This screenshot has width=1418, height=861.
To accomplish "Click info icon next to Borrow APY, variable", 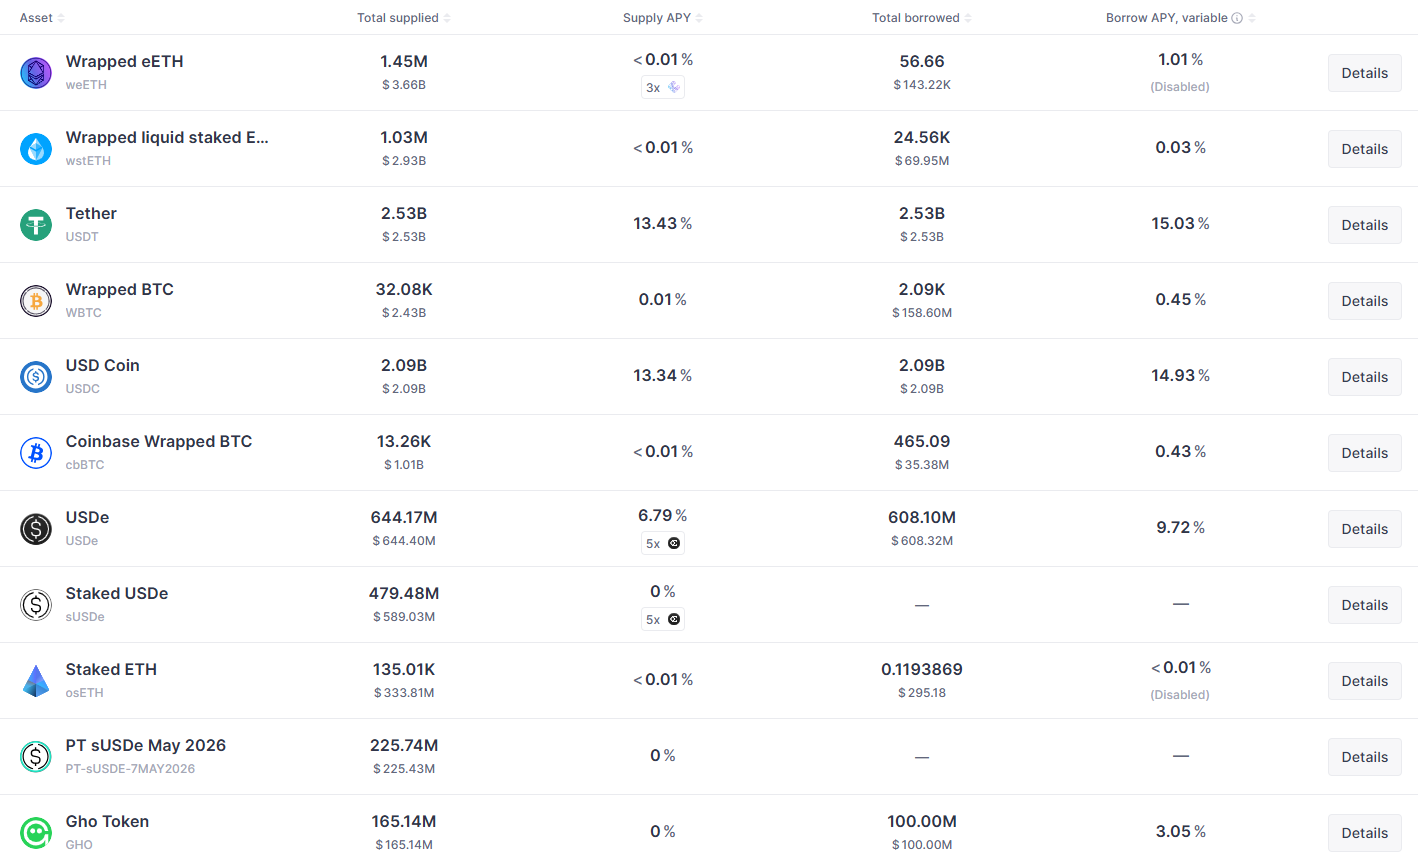I will (x=1237, y=18).
